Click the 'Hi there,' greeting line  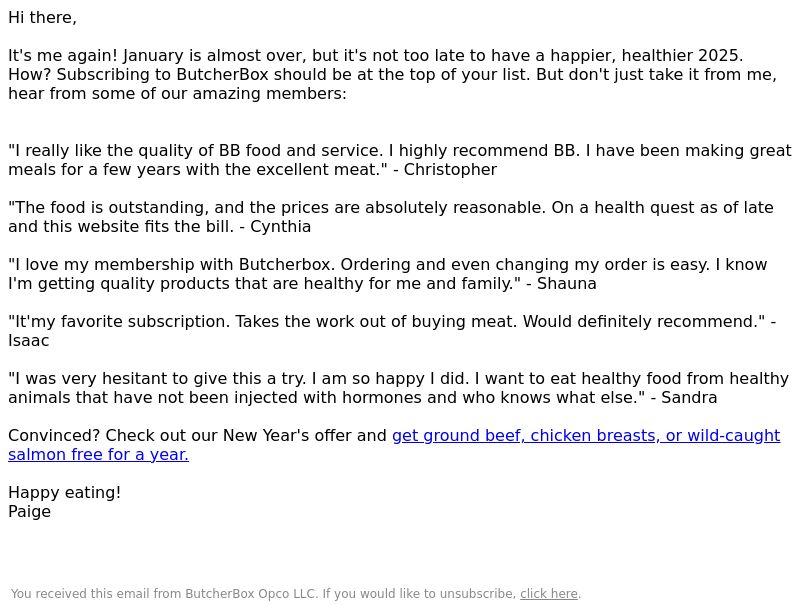point(42,18)
